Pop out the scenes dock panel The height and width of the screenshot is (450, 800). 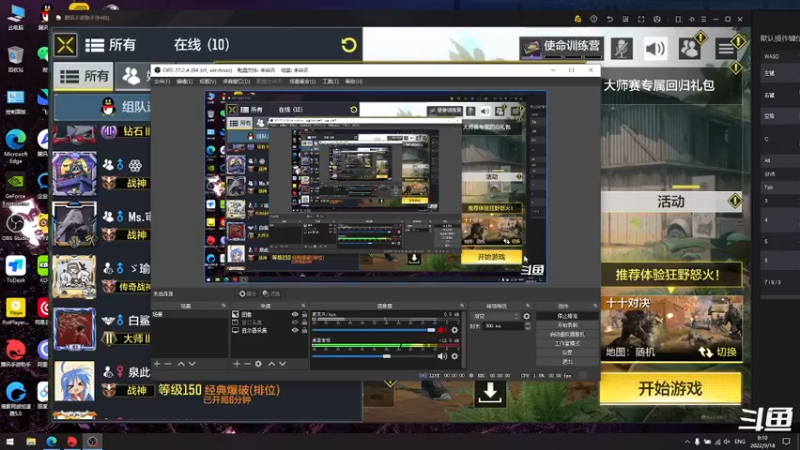coord(223,306)
